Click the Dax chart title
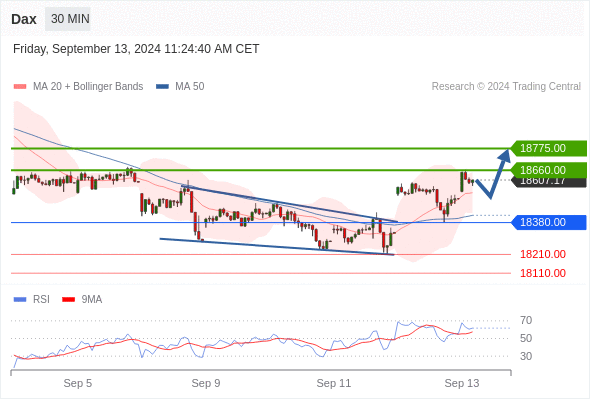The width and height of the screenshot is (590, 400). coord(24,19)
